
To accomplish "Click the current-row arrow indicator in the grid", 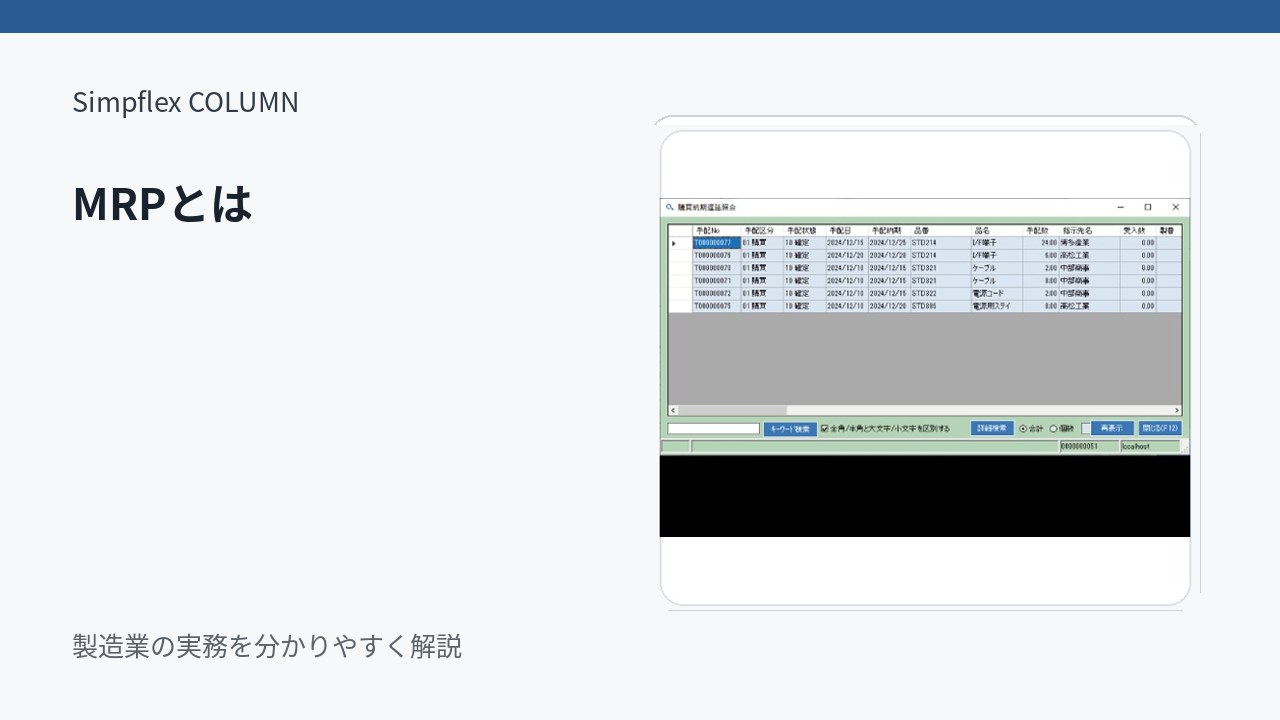I will 674,243.
